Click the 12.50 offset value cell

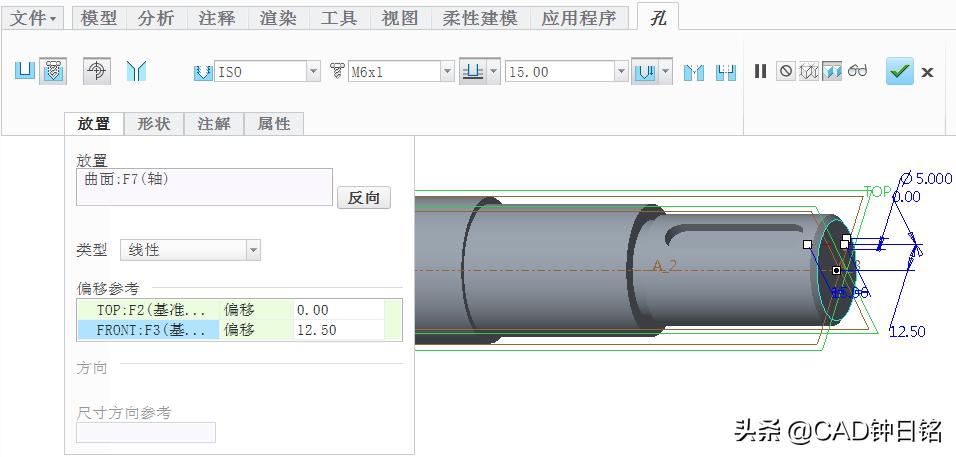(x=338, y=330)
